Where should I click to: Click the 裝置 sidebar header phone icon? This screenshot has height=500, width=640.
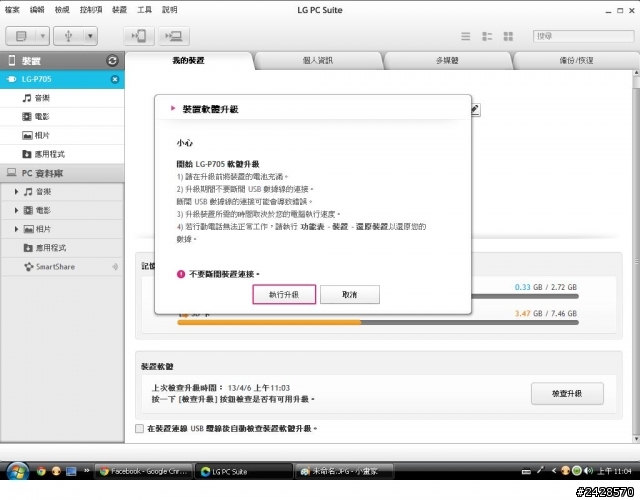[x=12, y=60]
